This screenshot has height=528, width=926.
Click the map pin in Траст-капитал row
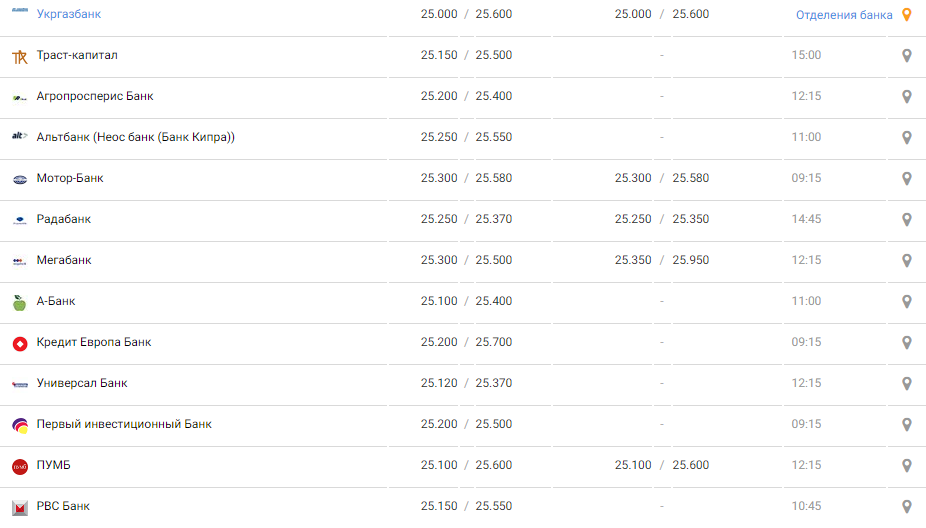click(907, 56)
